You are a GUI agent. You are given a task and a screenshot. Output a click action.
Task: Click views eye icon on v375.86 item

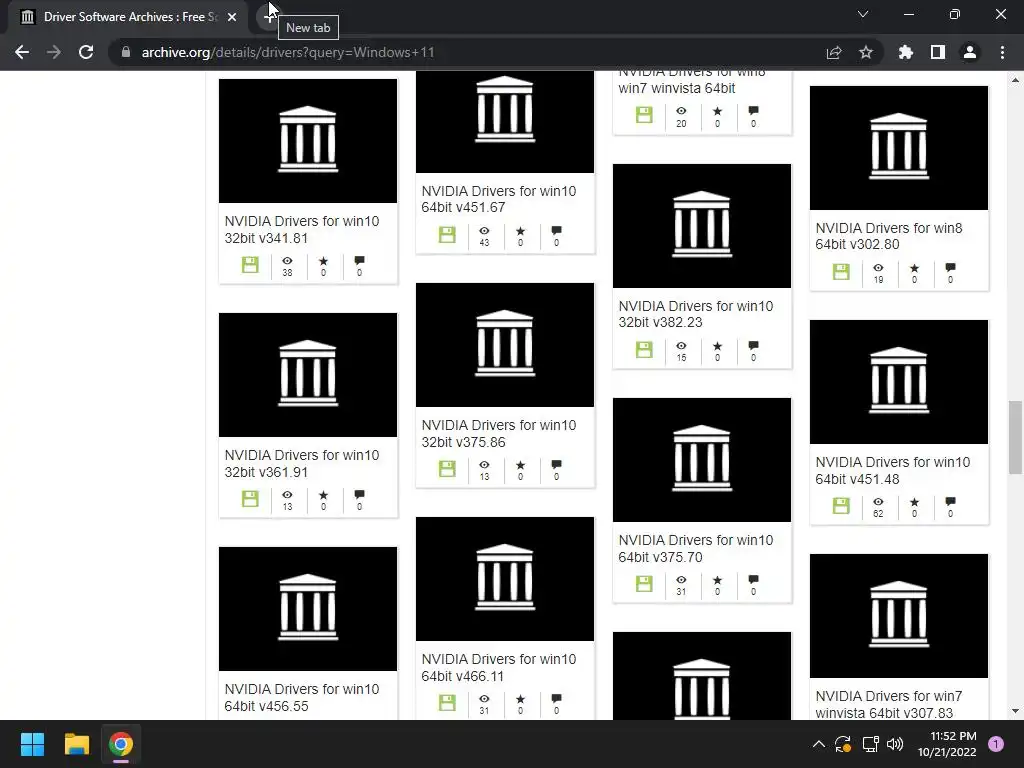[484, 464]
